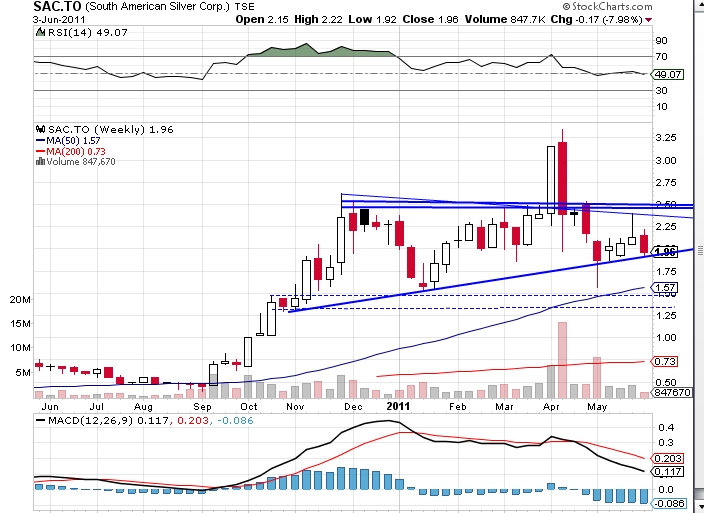The image size is (704, 513).
Task: Click the Dec label on time axis
Action: (x=353, y=407)
